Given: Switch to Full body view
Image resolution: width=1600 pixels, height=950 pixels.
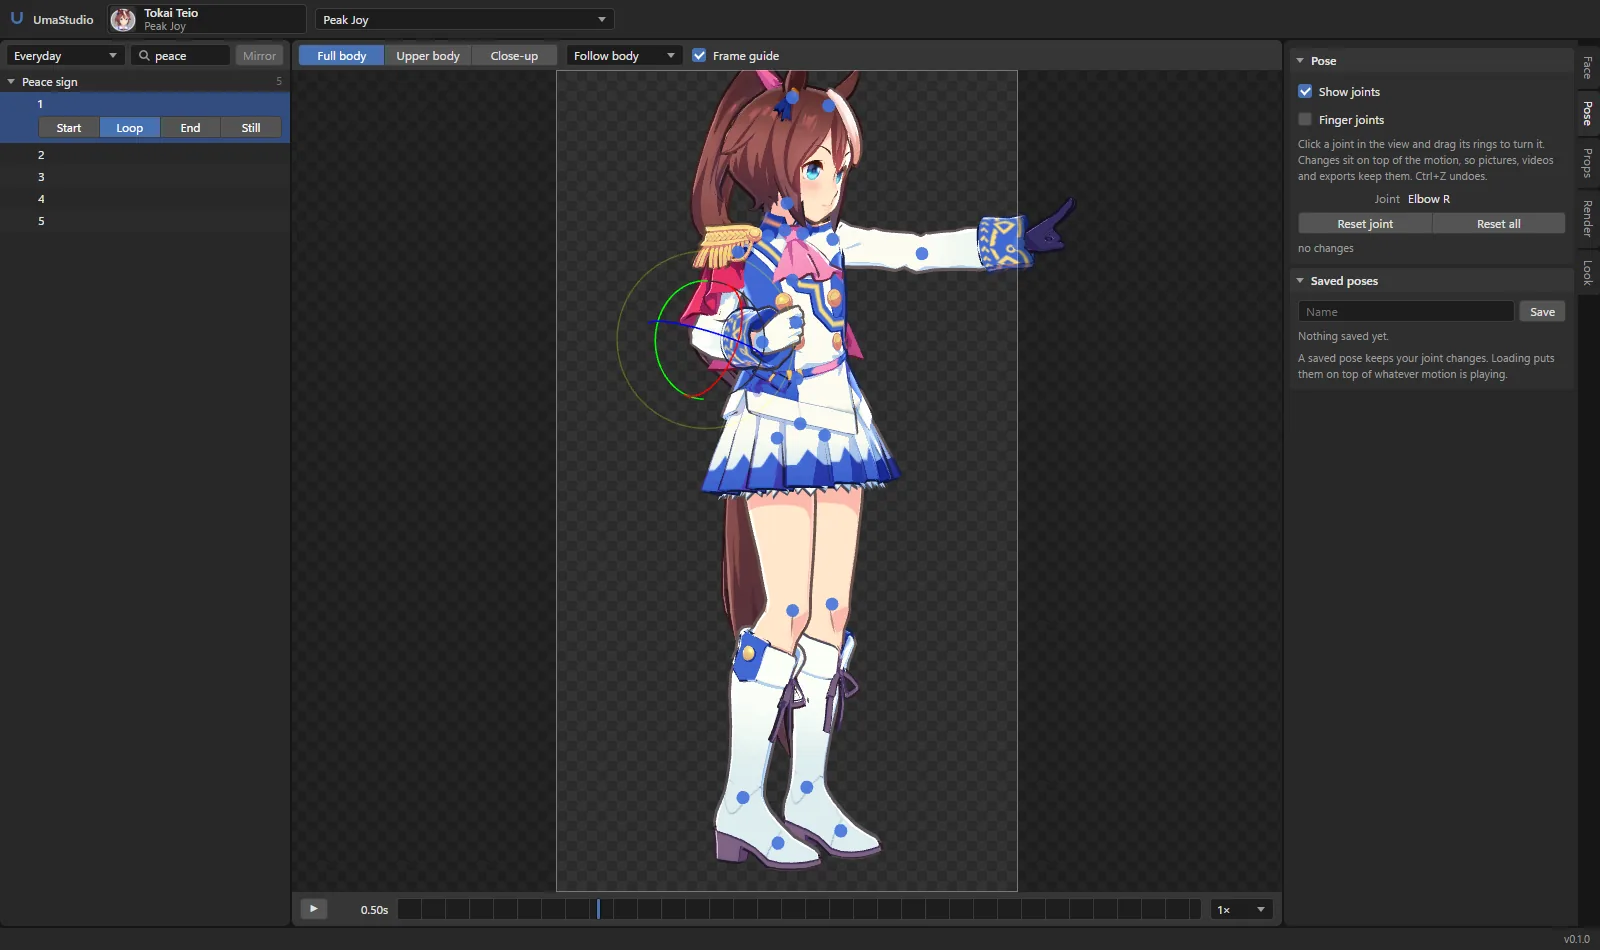Looking at the screenshot, I should [x=342, y=56].
